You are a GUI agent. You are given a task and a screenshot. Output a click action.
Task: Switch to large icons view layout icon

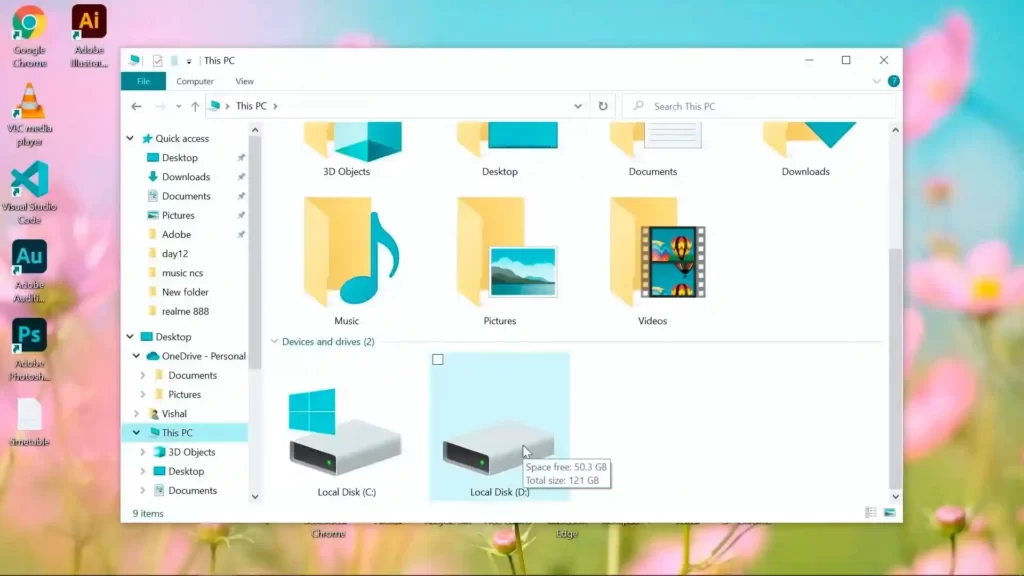pyautogui.click(x=889, y=513)
